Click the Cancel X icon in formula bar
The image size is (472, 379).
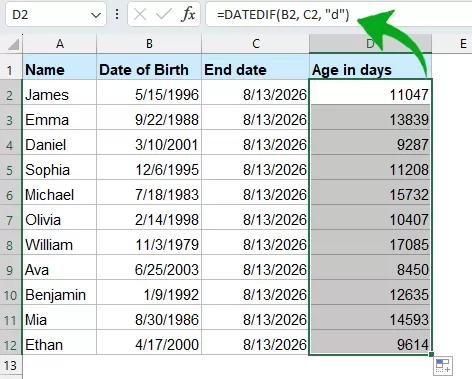(x=140, y=14)
